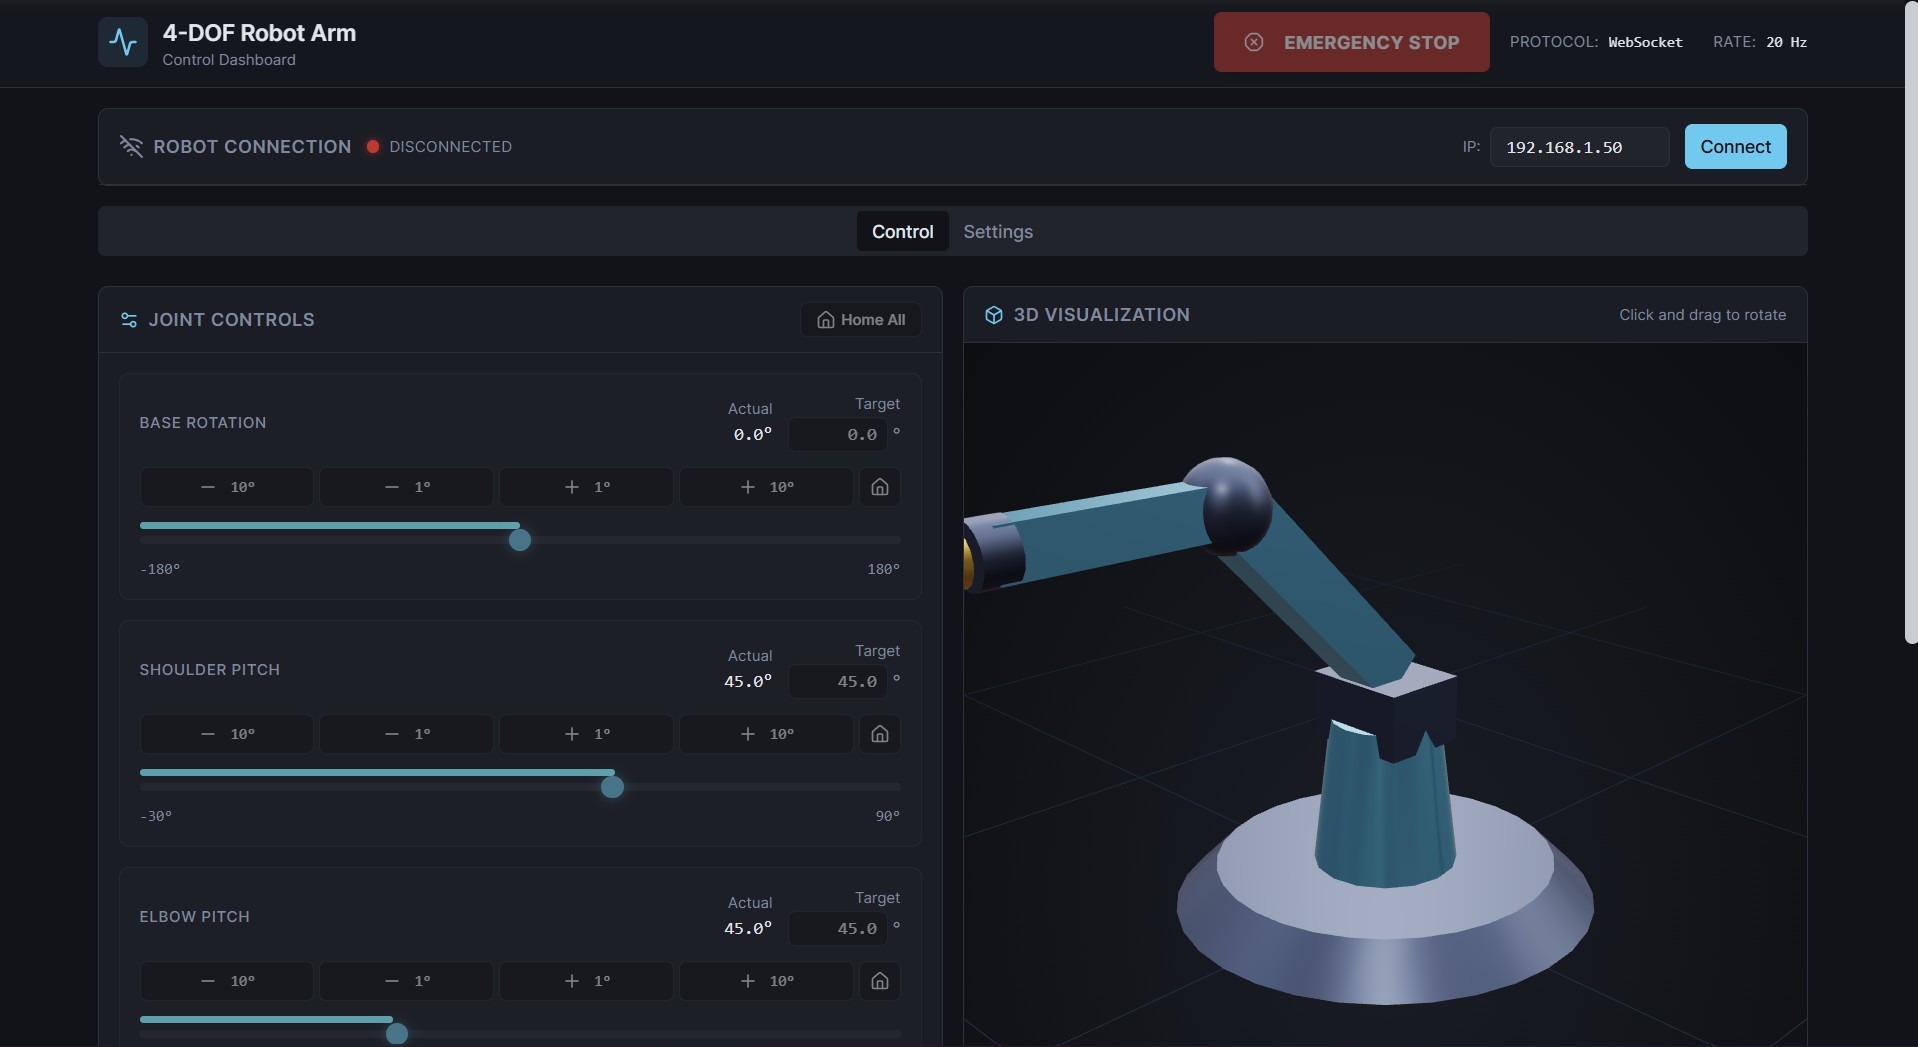The height and width of the screenshot is (1047, 1918).
Task: Click the Base Rotation slider handle
Action: [x=520, y=540]
